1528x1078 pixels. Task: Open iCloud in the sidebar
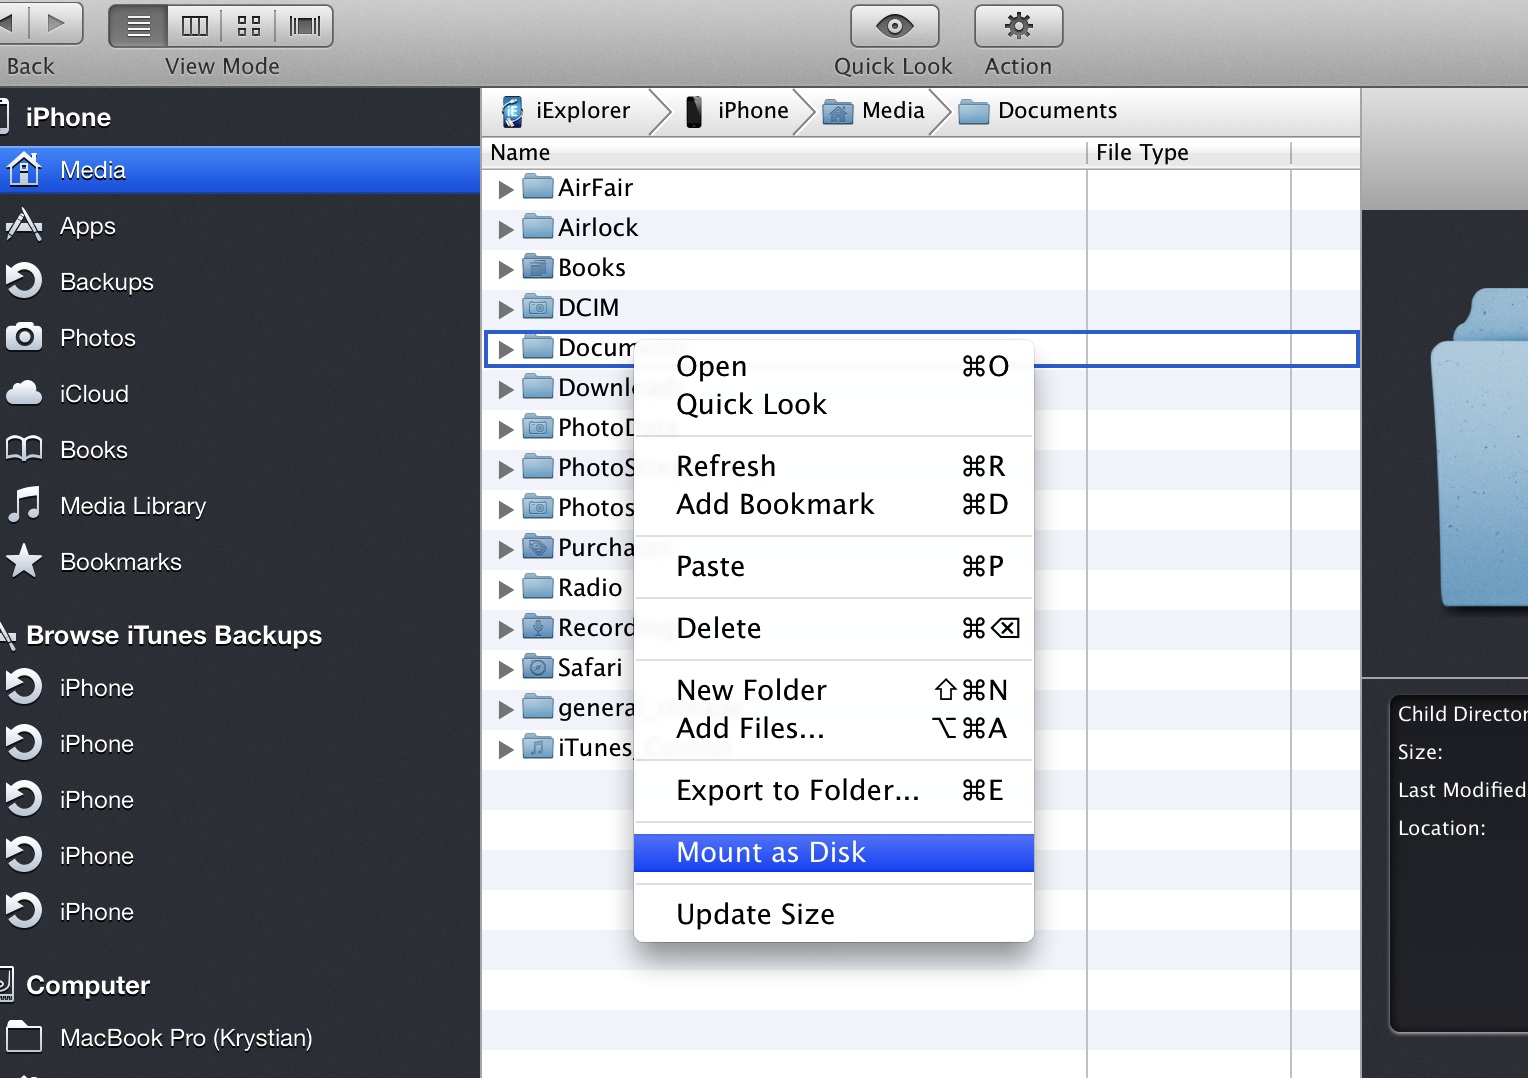pos(93,394)
